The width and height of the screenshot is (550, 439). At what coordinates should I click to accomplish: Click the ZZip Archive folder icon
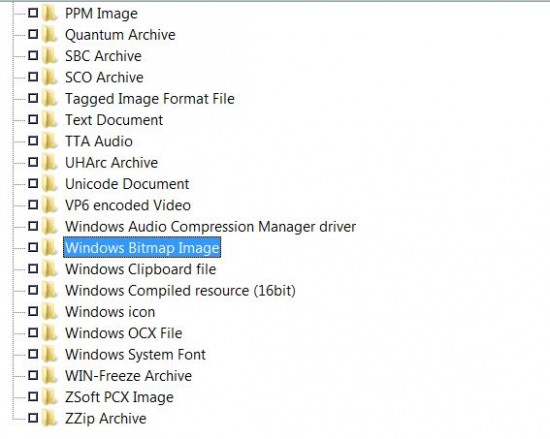tap(49, 418)
